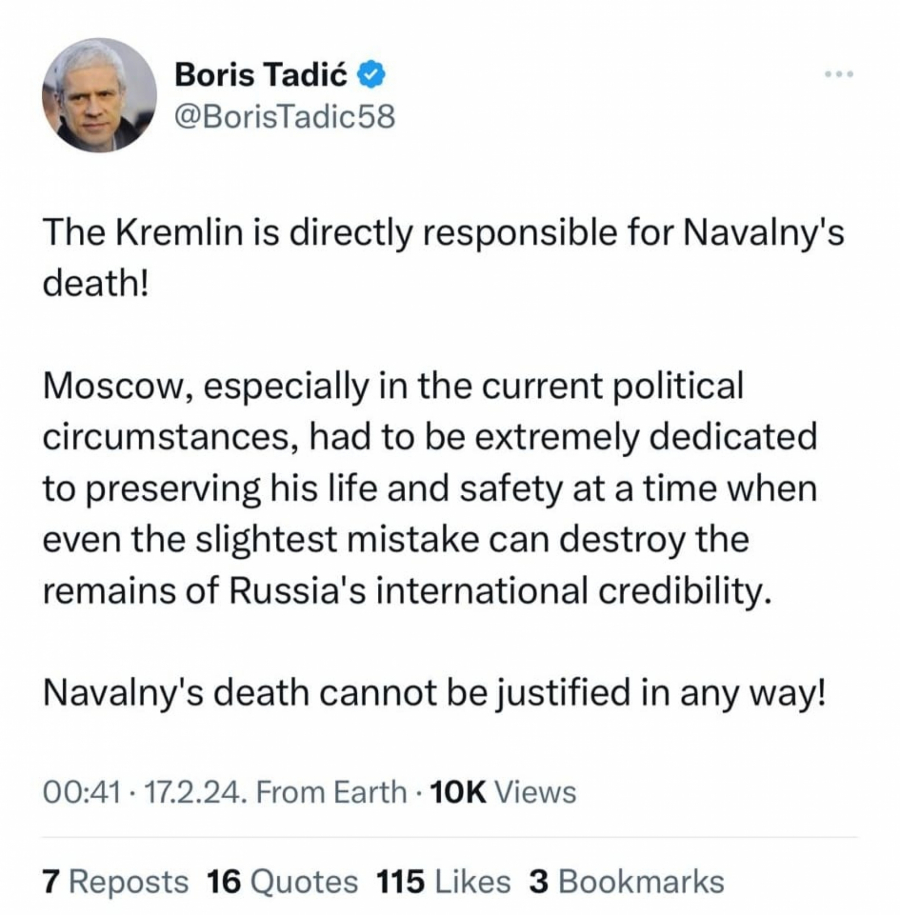Show who gave the 115 Likes
Screen dimensions: 900x915
tap(444, 882)
